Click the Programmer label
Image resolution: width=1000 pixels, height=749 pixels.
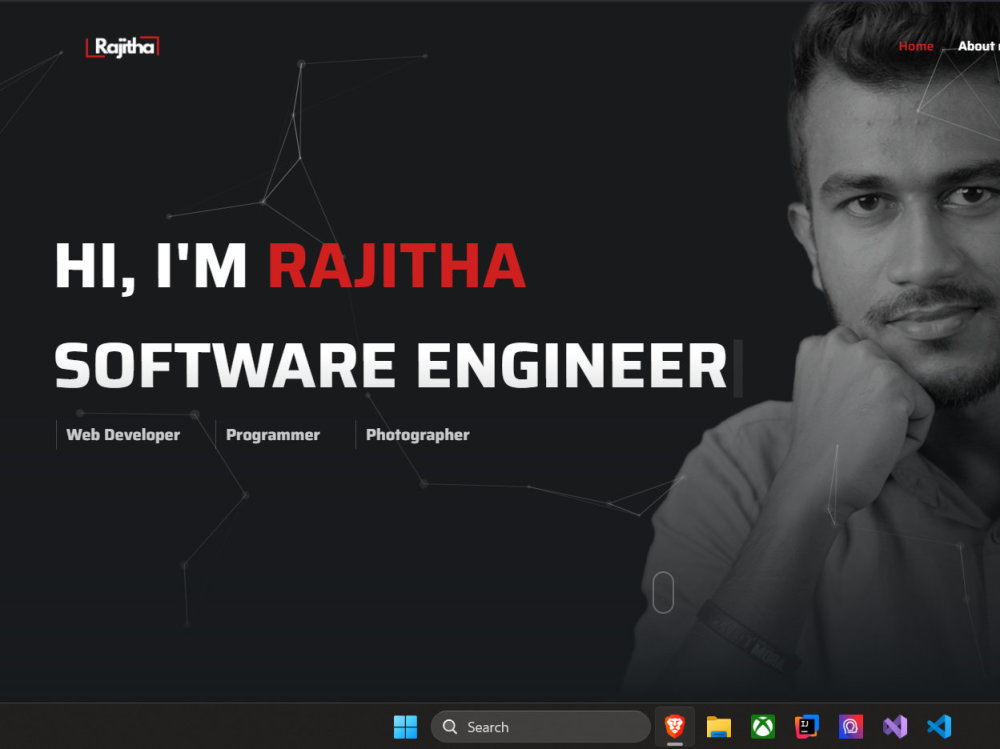tap(273, 435)
